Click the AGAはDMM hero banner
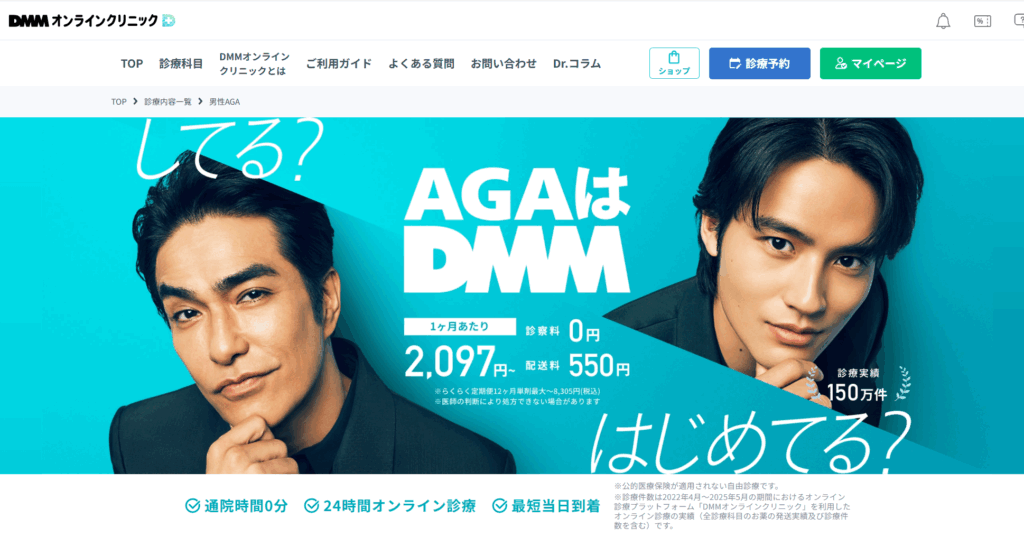This screenshot has width=1024, height=546. coord(512,295)
